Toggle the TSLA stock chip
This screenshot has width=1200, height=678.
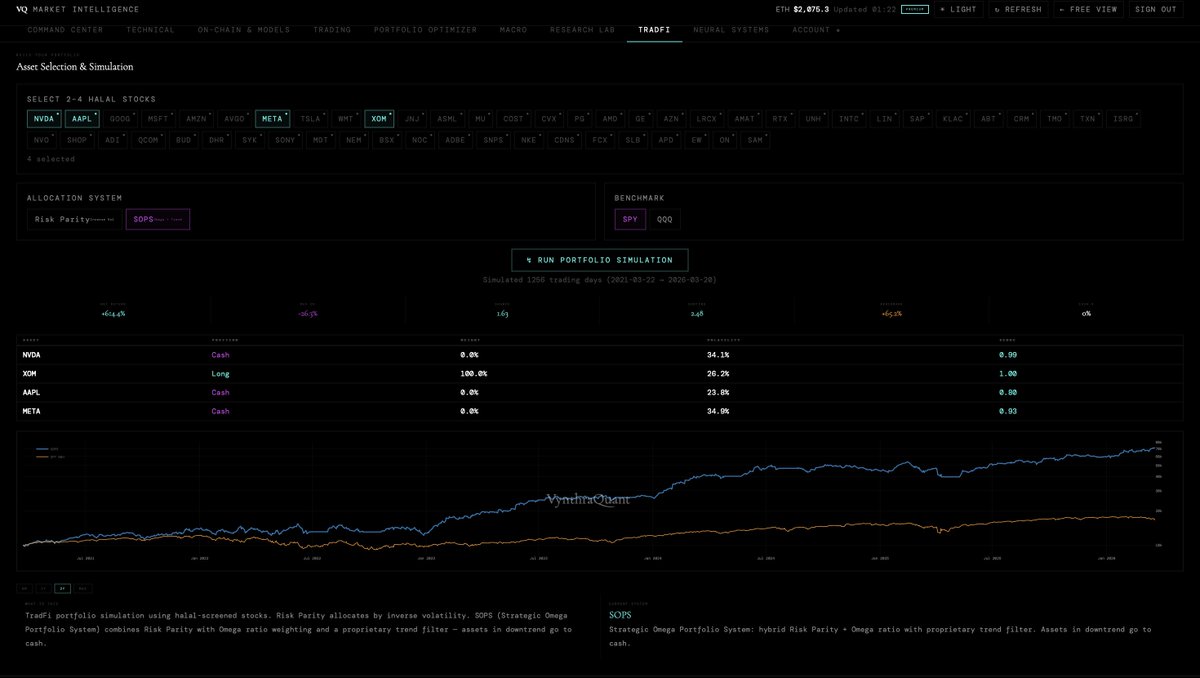[310, 119]
